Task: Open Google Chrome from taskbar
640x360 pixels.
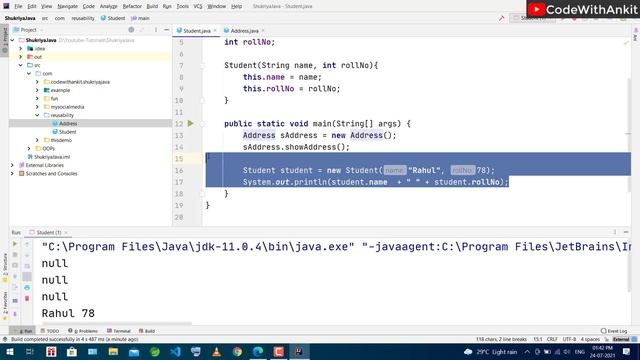Action: click(237, 351)
